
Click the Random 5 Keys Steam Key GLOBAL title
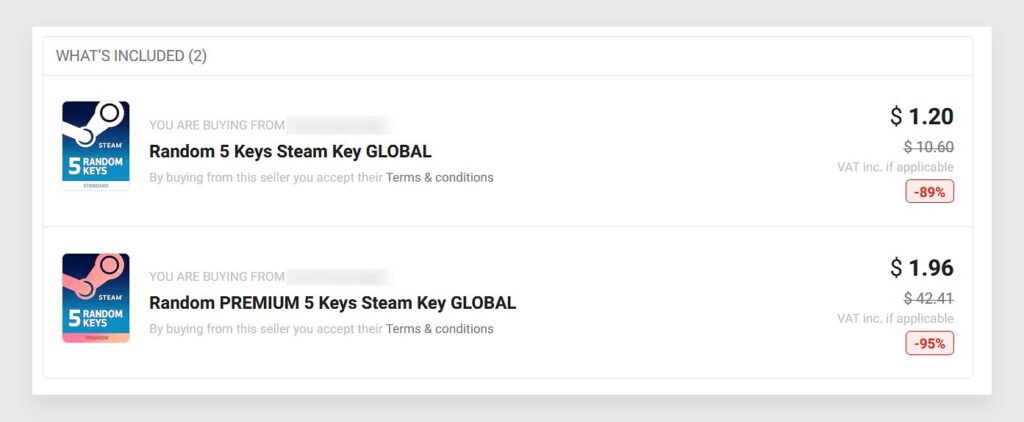[x=290, y=152]
